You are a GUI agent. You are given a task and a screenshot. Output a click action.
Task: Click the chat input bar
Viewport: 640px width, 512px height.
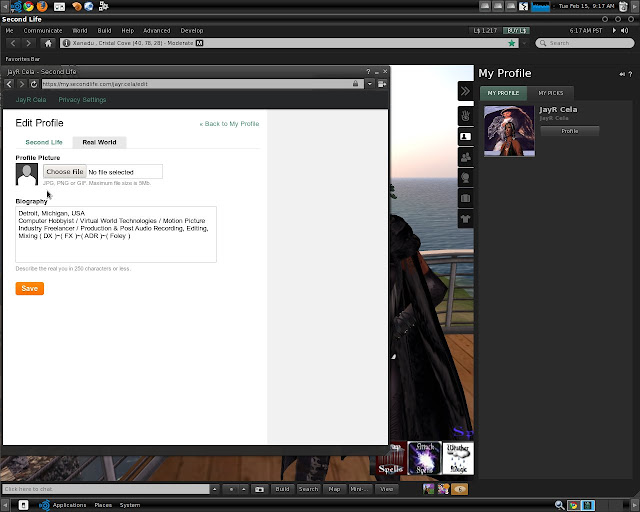(106, 489)
